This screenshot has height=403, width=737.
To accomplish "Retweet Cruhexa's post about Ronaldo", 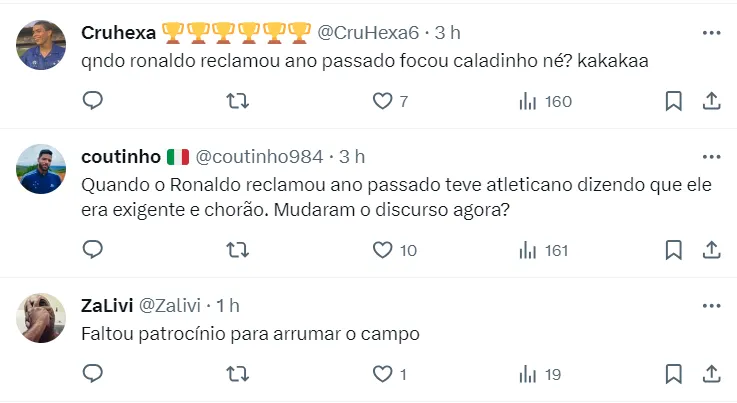I will [237, 101].
